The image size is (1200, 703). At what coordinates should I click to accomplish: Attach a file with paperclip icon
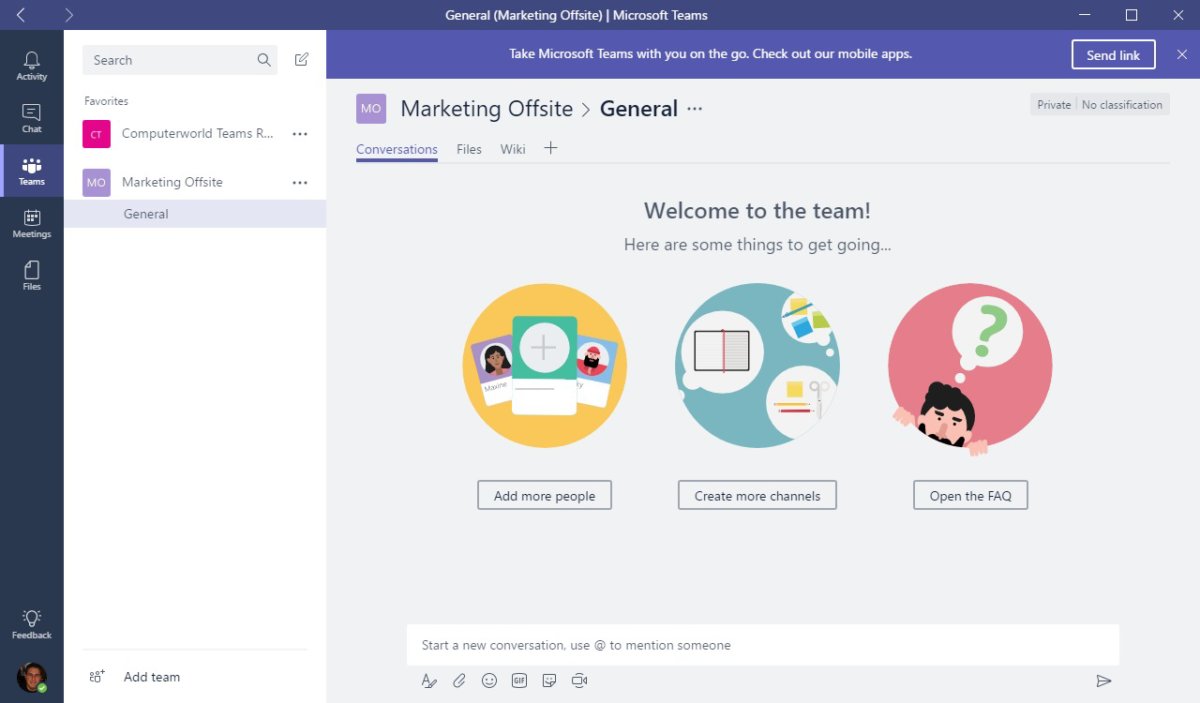point(459,681)
